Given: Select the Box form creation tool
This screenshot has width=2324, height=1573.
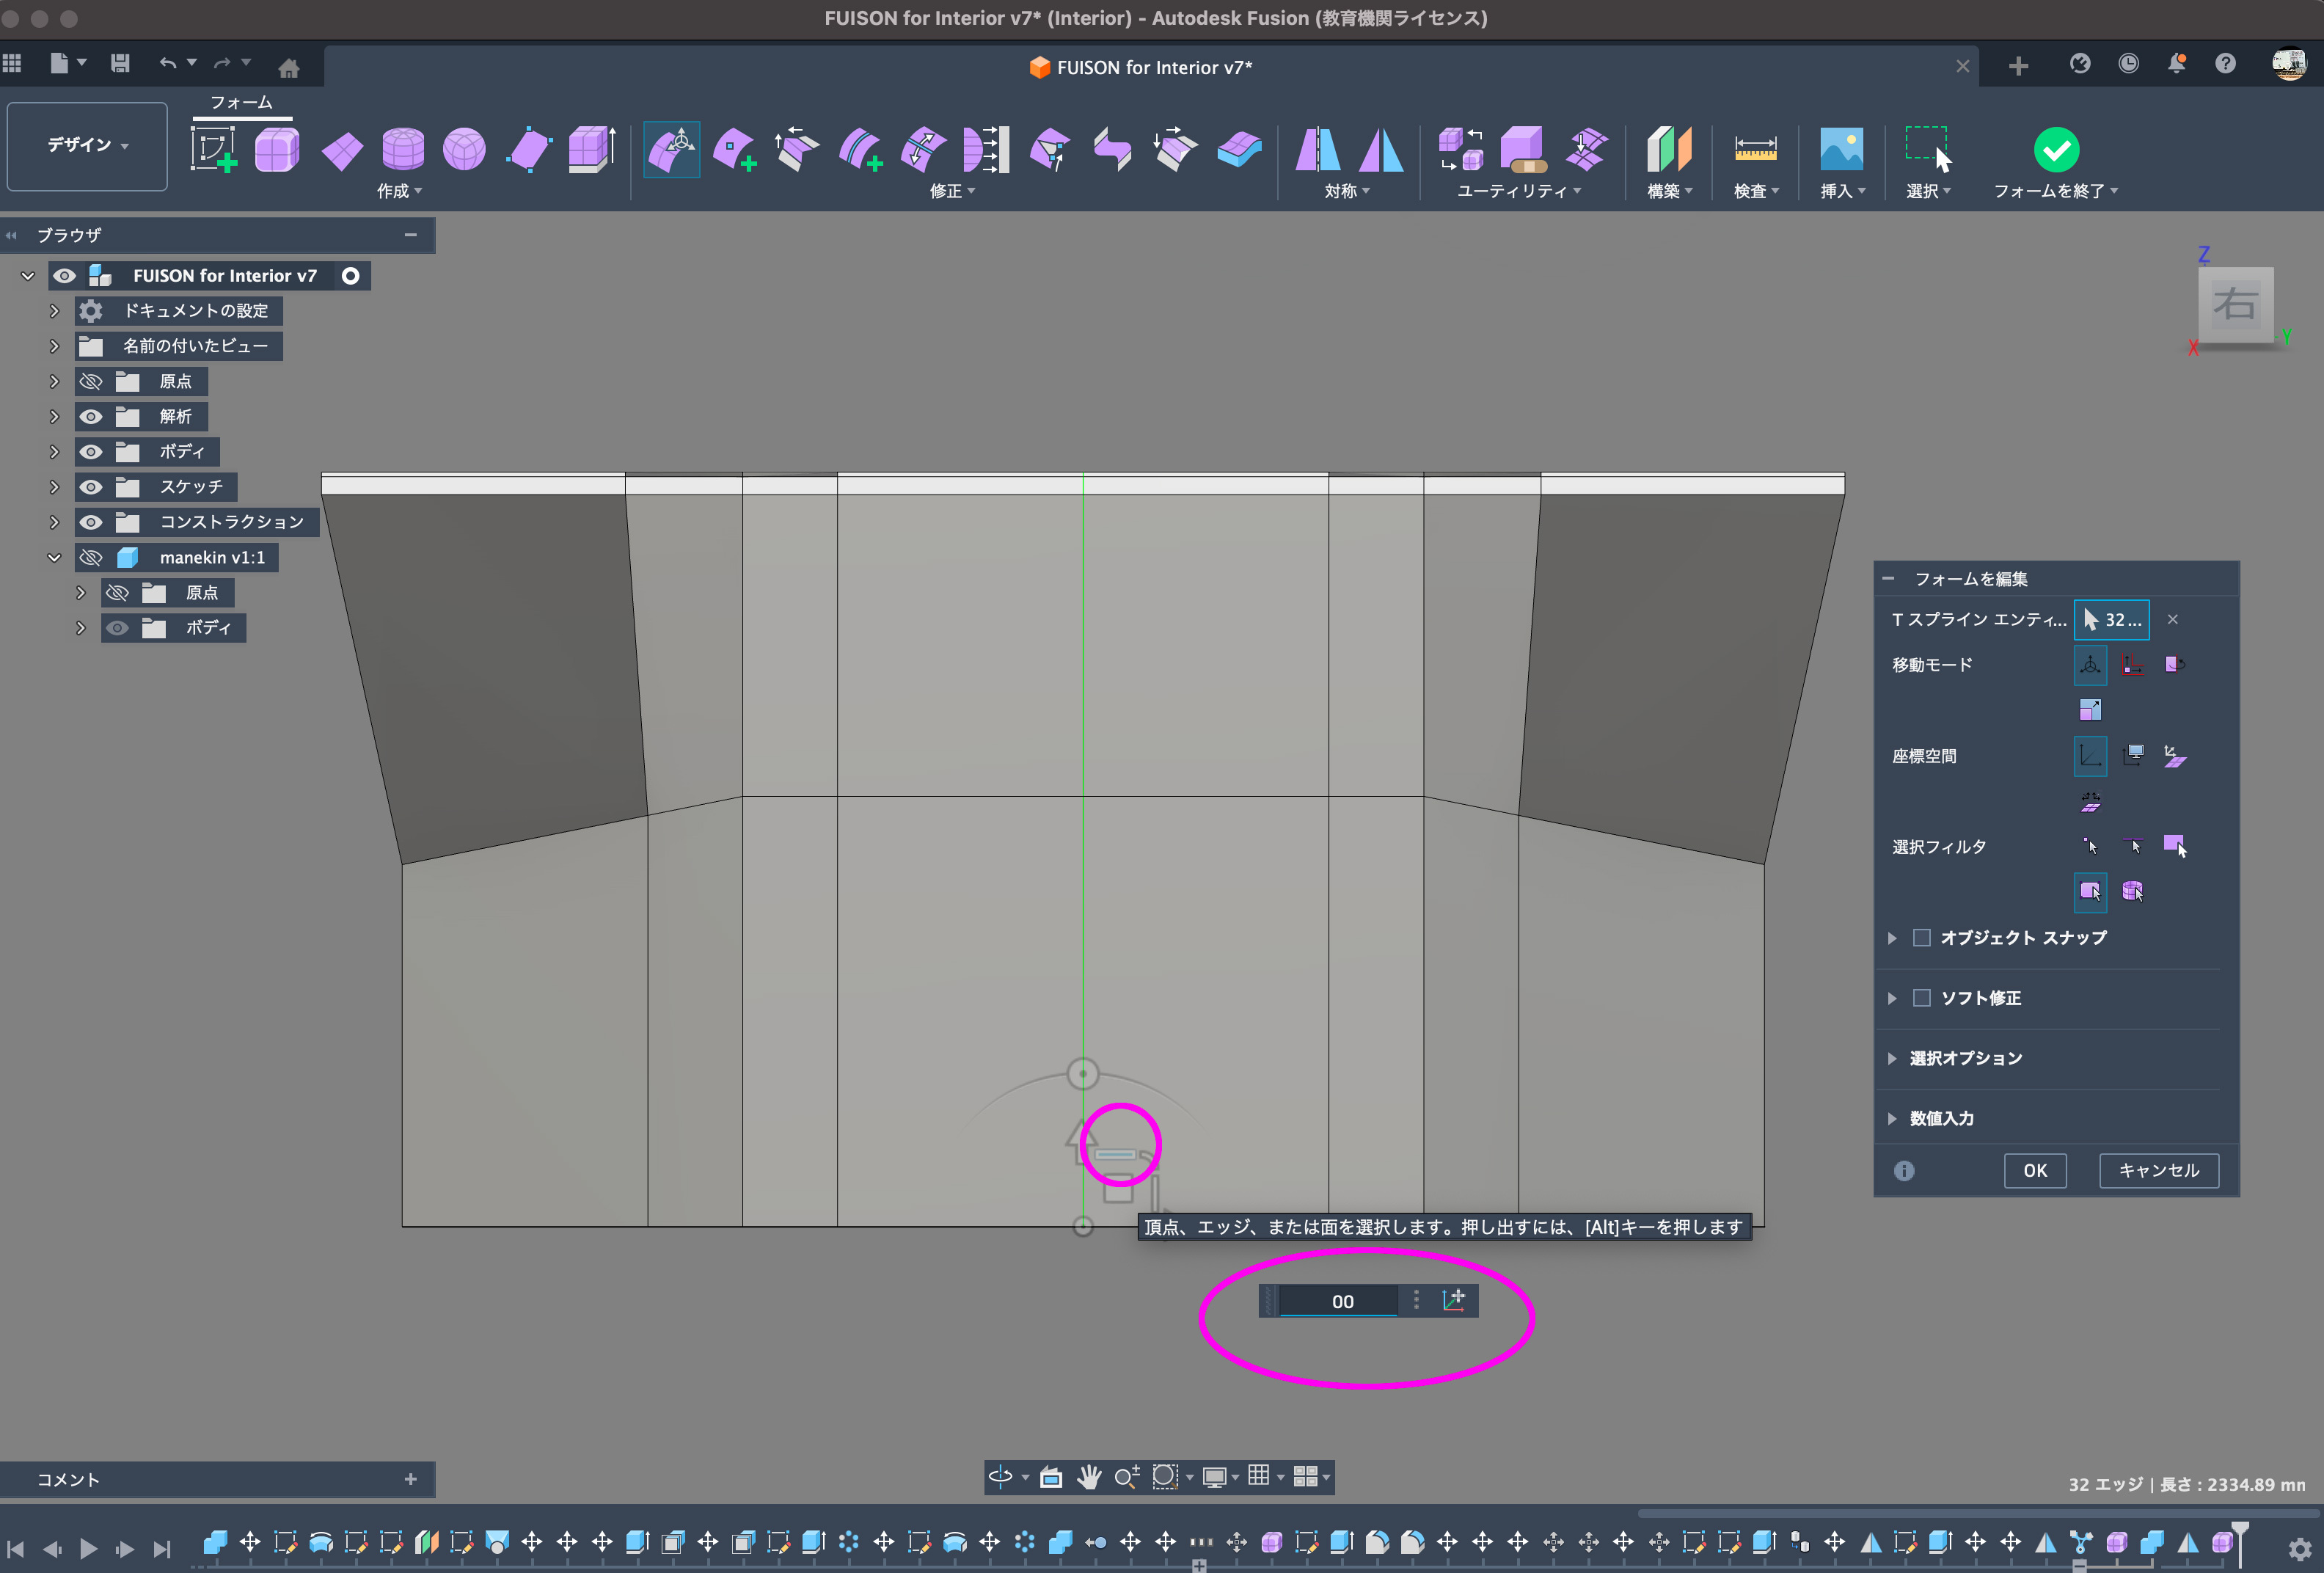Looking at the screenshot, I should tap(277, 150).
